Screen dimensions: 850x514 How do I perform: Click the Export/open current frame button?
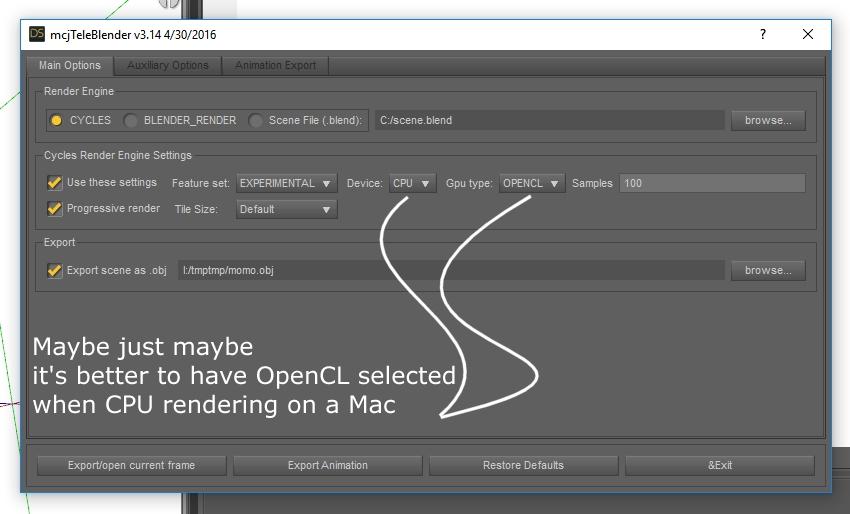pos(132,465)
